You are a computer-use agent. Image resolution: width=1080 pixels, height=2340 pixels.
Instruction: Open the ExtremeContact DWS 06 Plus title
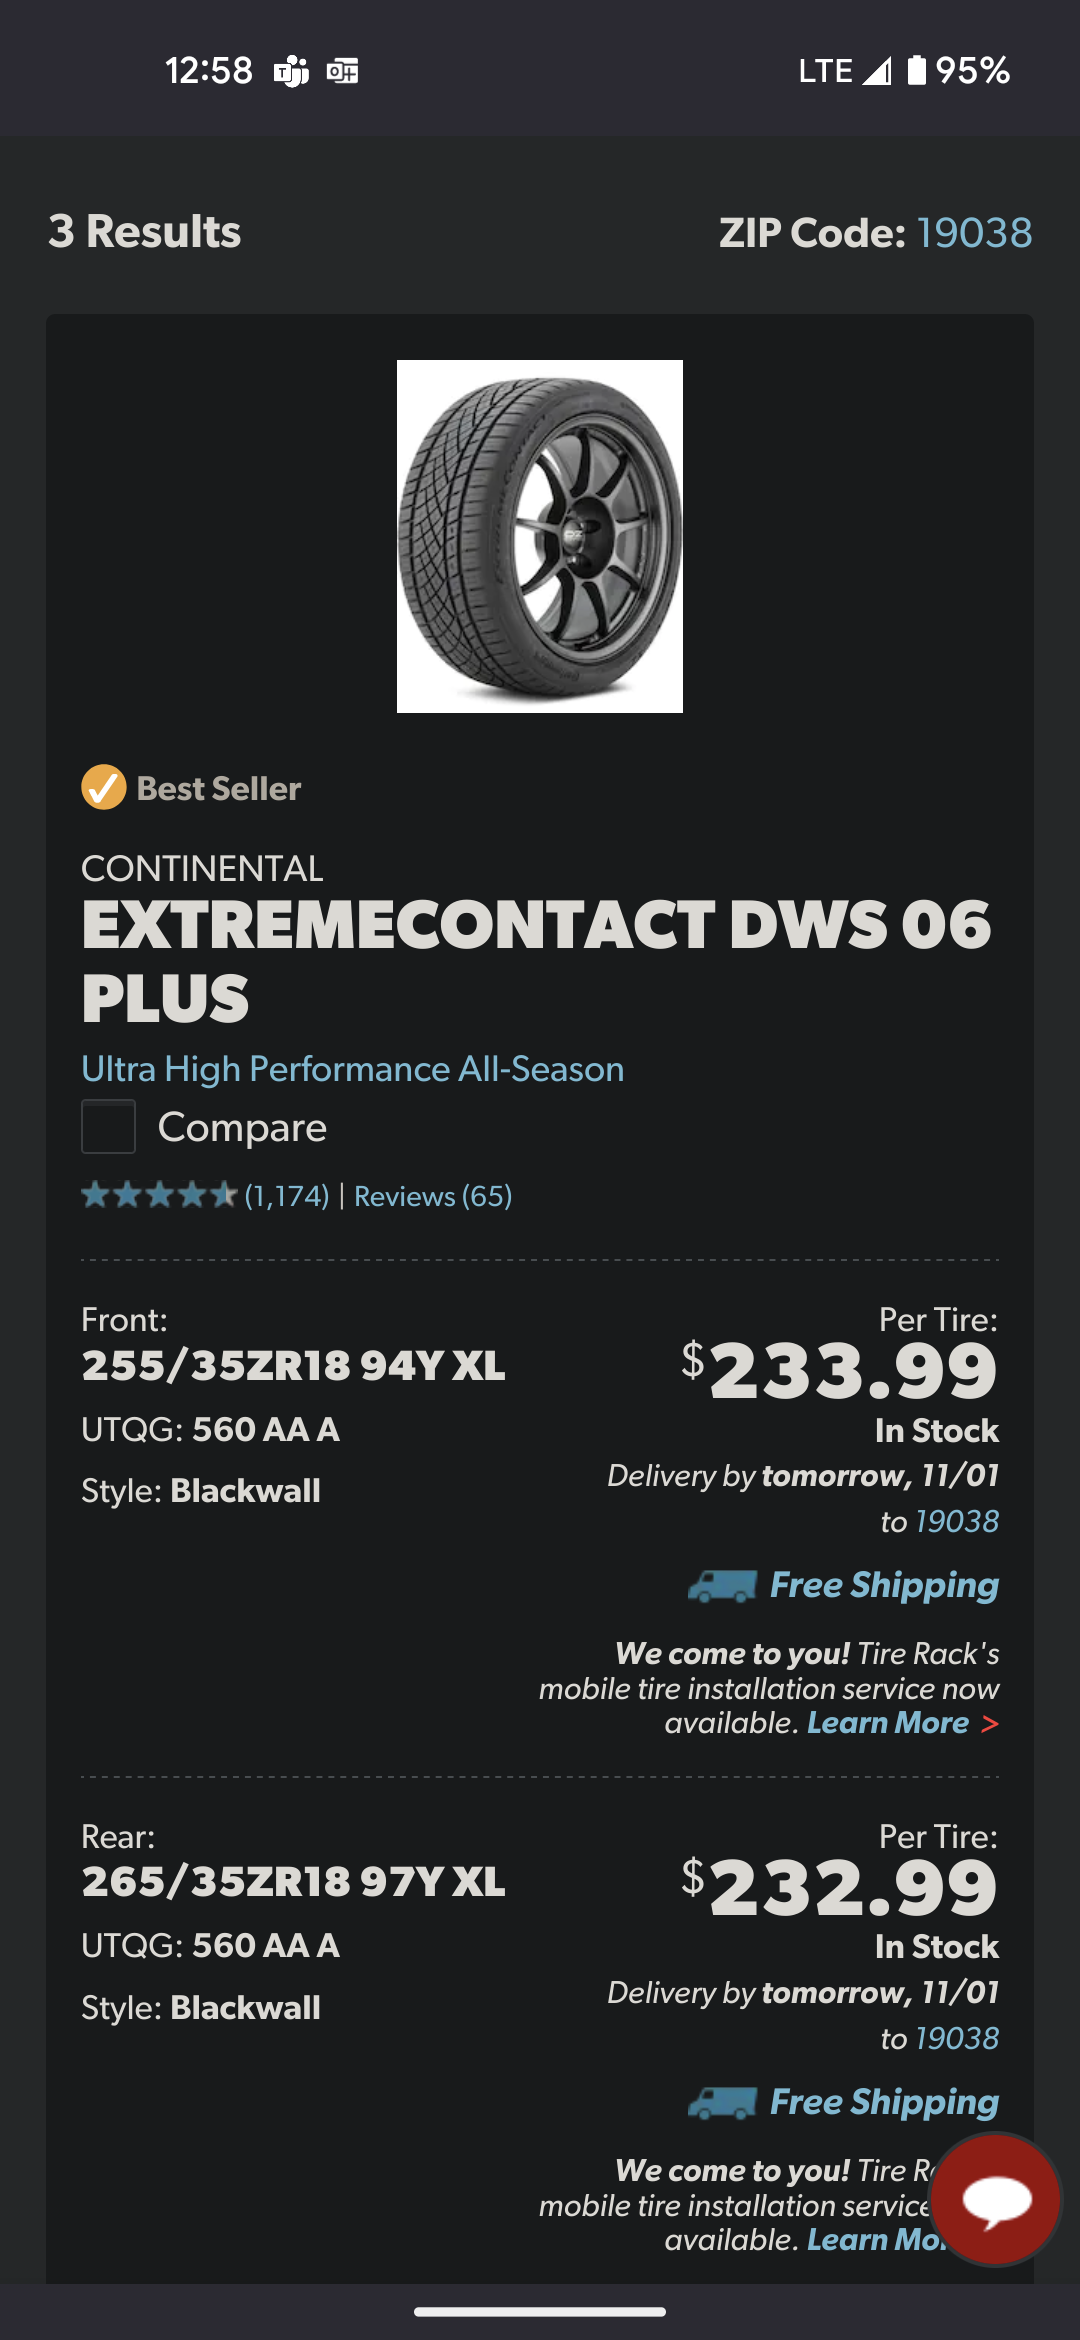536,960
